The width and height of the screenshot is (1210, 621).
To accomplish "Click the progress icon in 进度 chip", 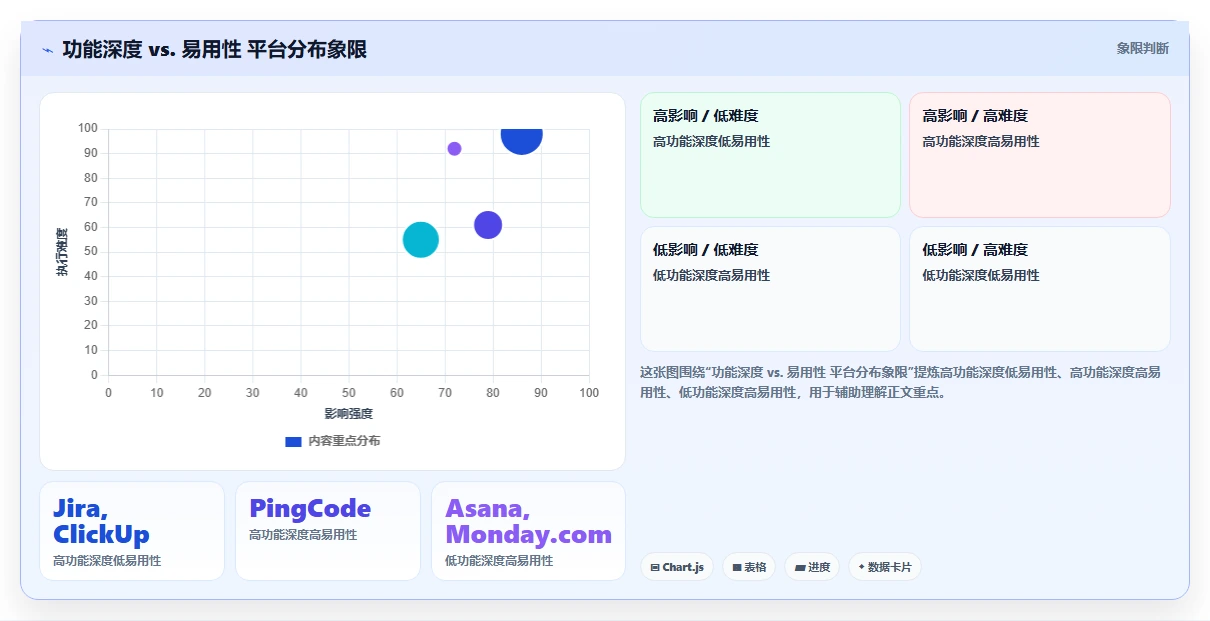I will [800, 567].
